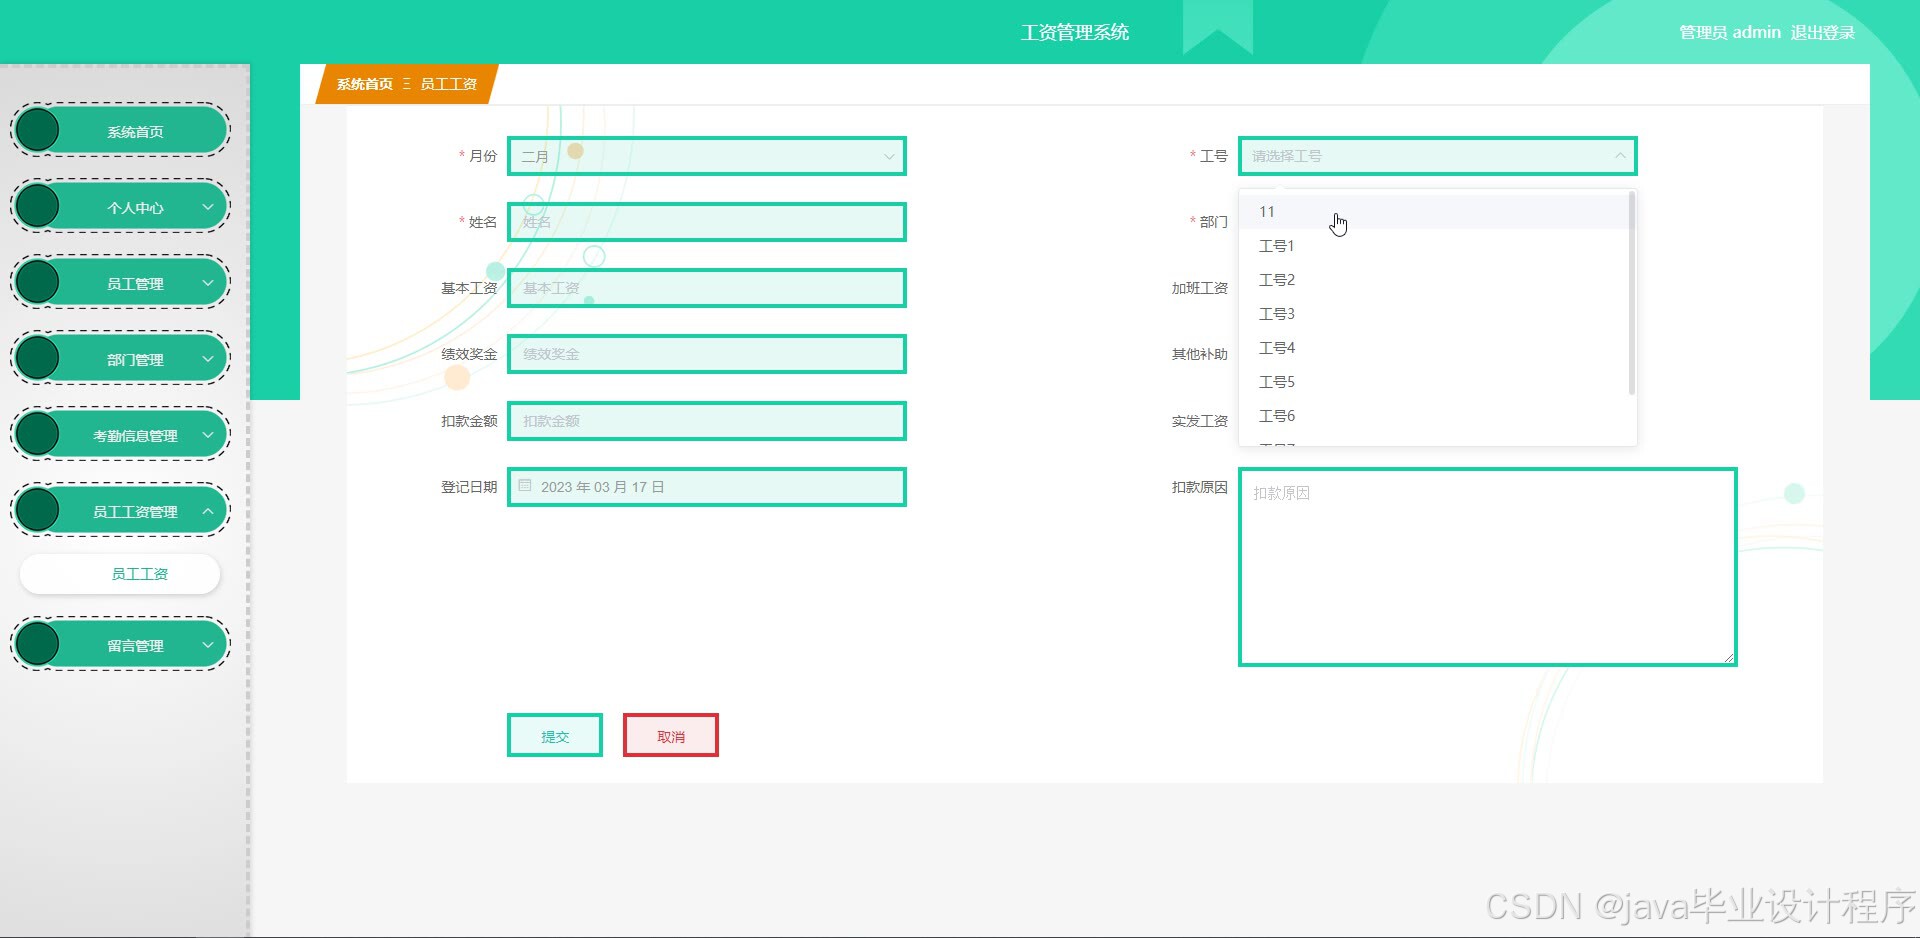Click the dark green circle icon on 部门管理

pyautogui.click(x=38, y=358)
